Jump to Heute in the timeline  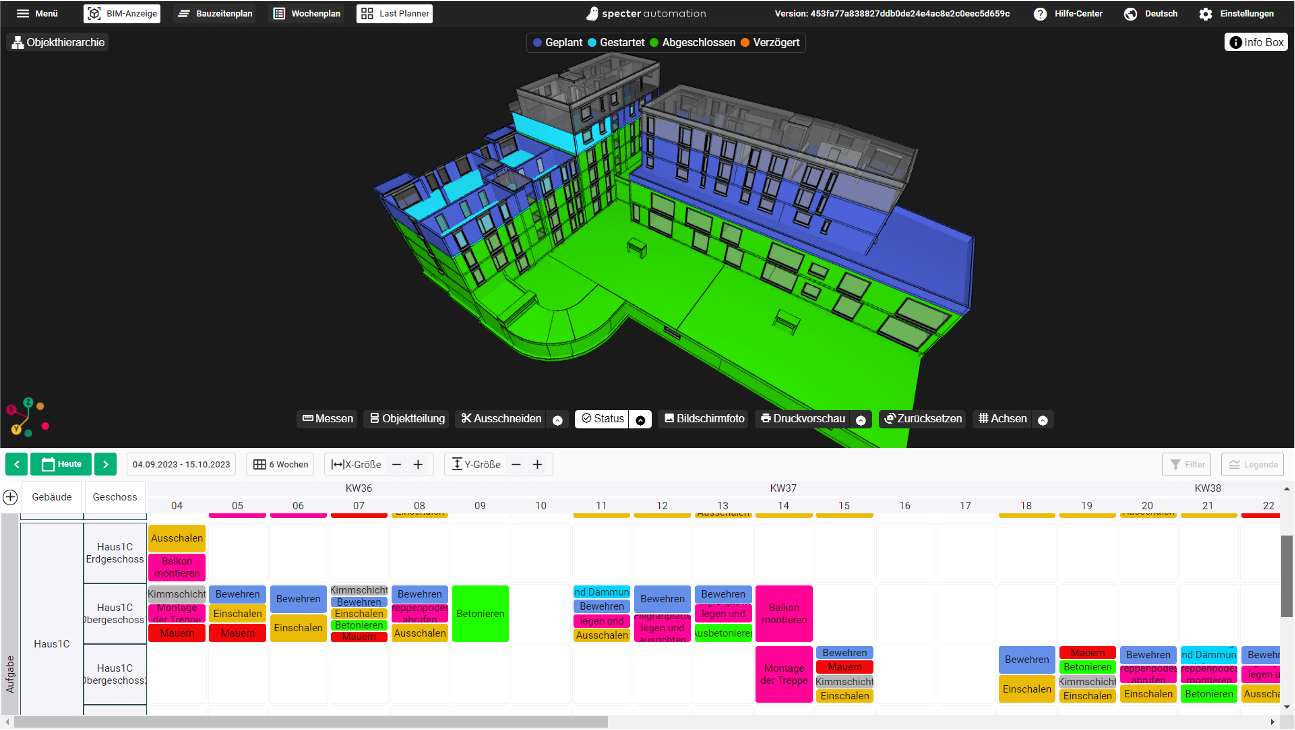(x=60, y=463)
